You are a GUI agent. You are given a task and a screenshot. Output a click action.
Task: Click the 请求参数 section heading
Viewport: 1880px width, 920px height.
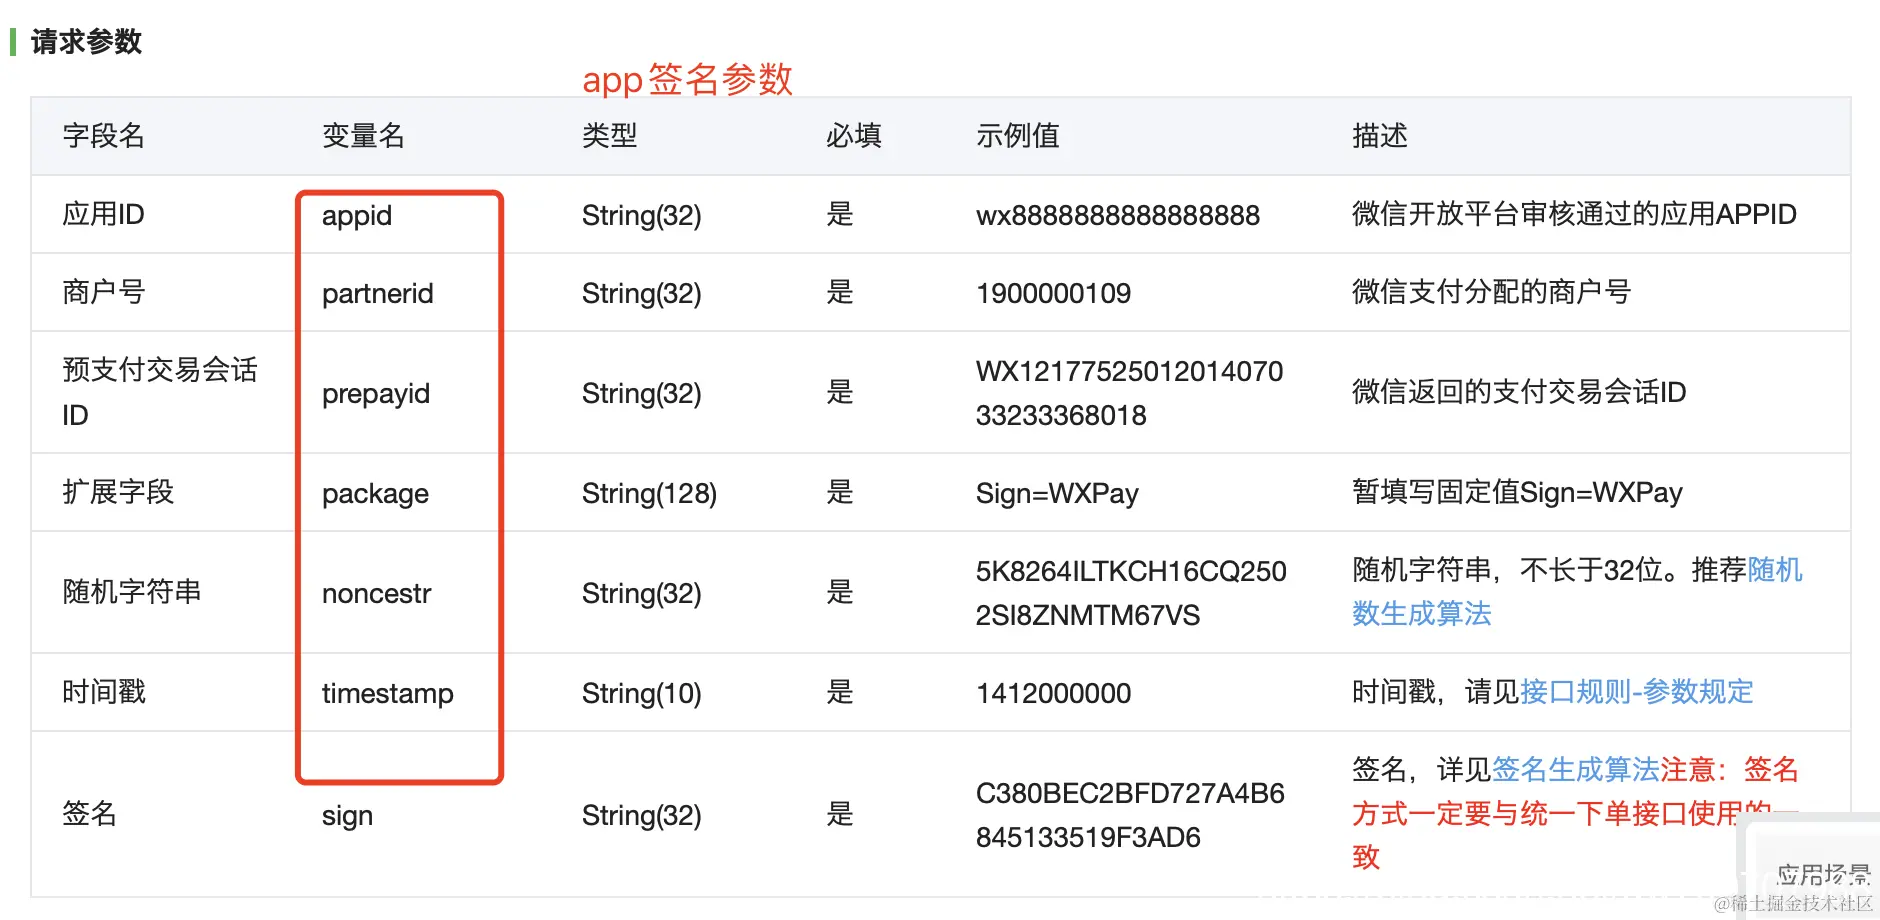point(86,42)
